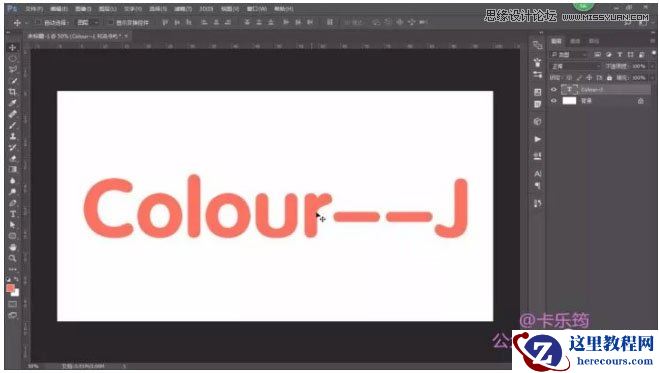Select the Clone Stamp tool
Viewport: 659px width, 373px height.
point(13,136)
